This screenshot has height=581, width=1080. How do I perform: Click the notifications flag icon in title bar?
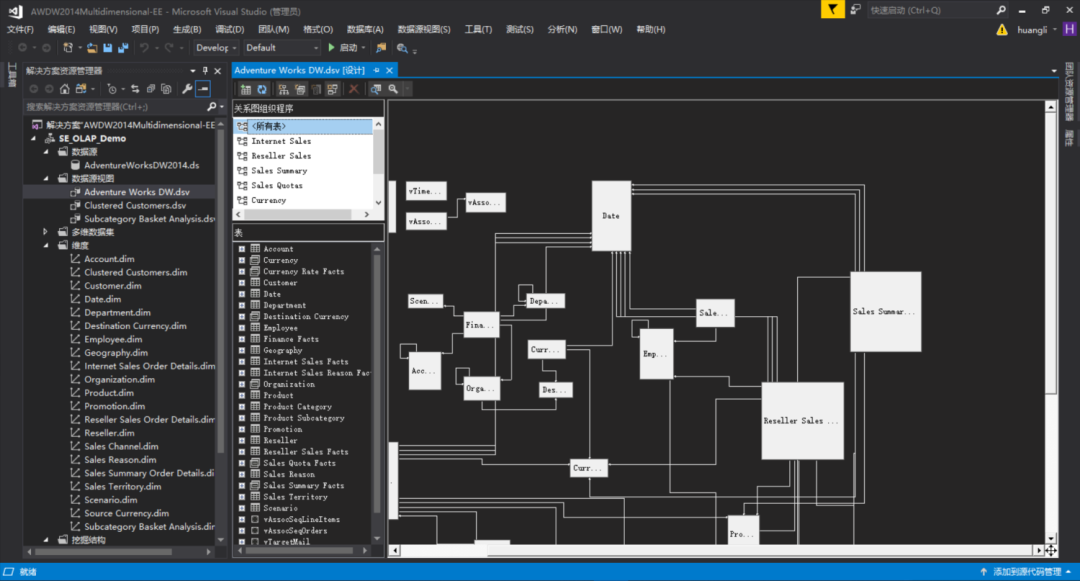833,10
